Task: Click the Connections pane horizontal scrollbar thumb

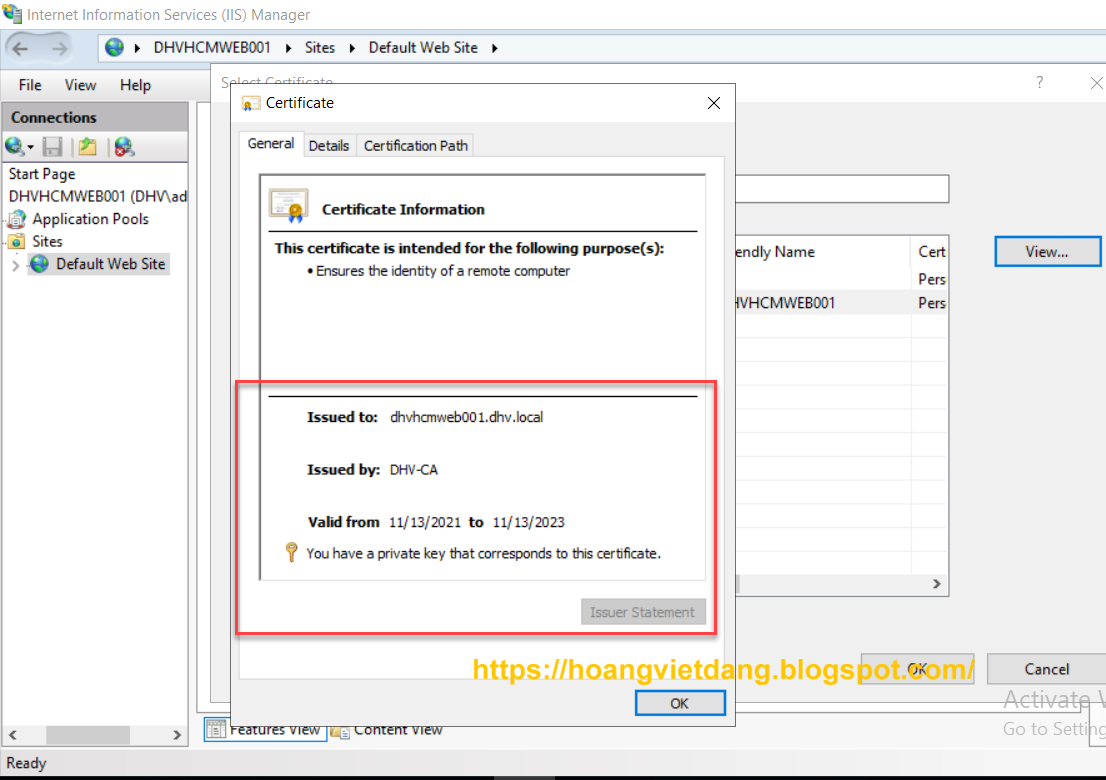Action: point(87,735)
